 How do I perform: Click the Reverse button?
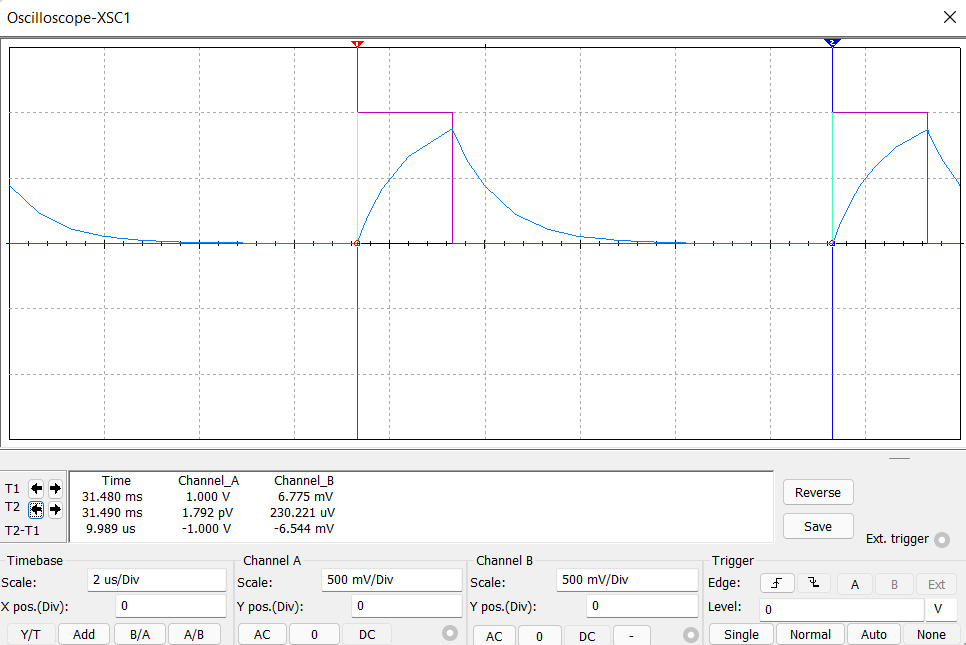[x=818, y=492]
